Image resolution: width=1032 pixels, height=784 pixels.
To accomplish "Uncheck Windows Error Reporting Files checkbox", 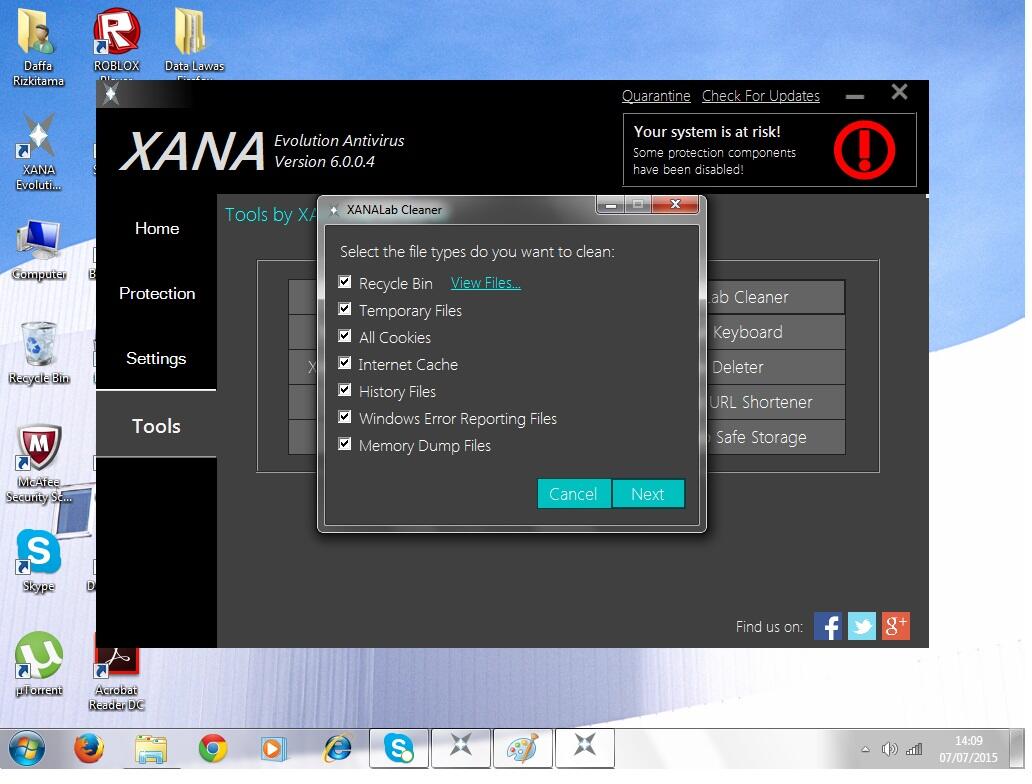I will [x=344, y=417].
